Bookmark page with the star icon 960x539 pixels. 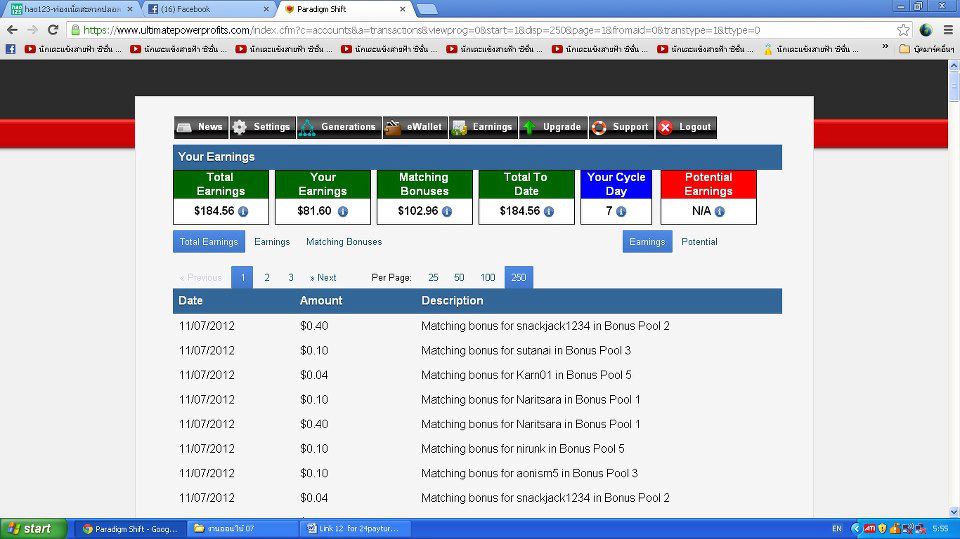(x=903, y=30)
